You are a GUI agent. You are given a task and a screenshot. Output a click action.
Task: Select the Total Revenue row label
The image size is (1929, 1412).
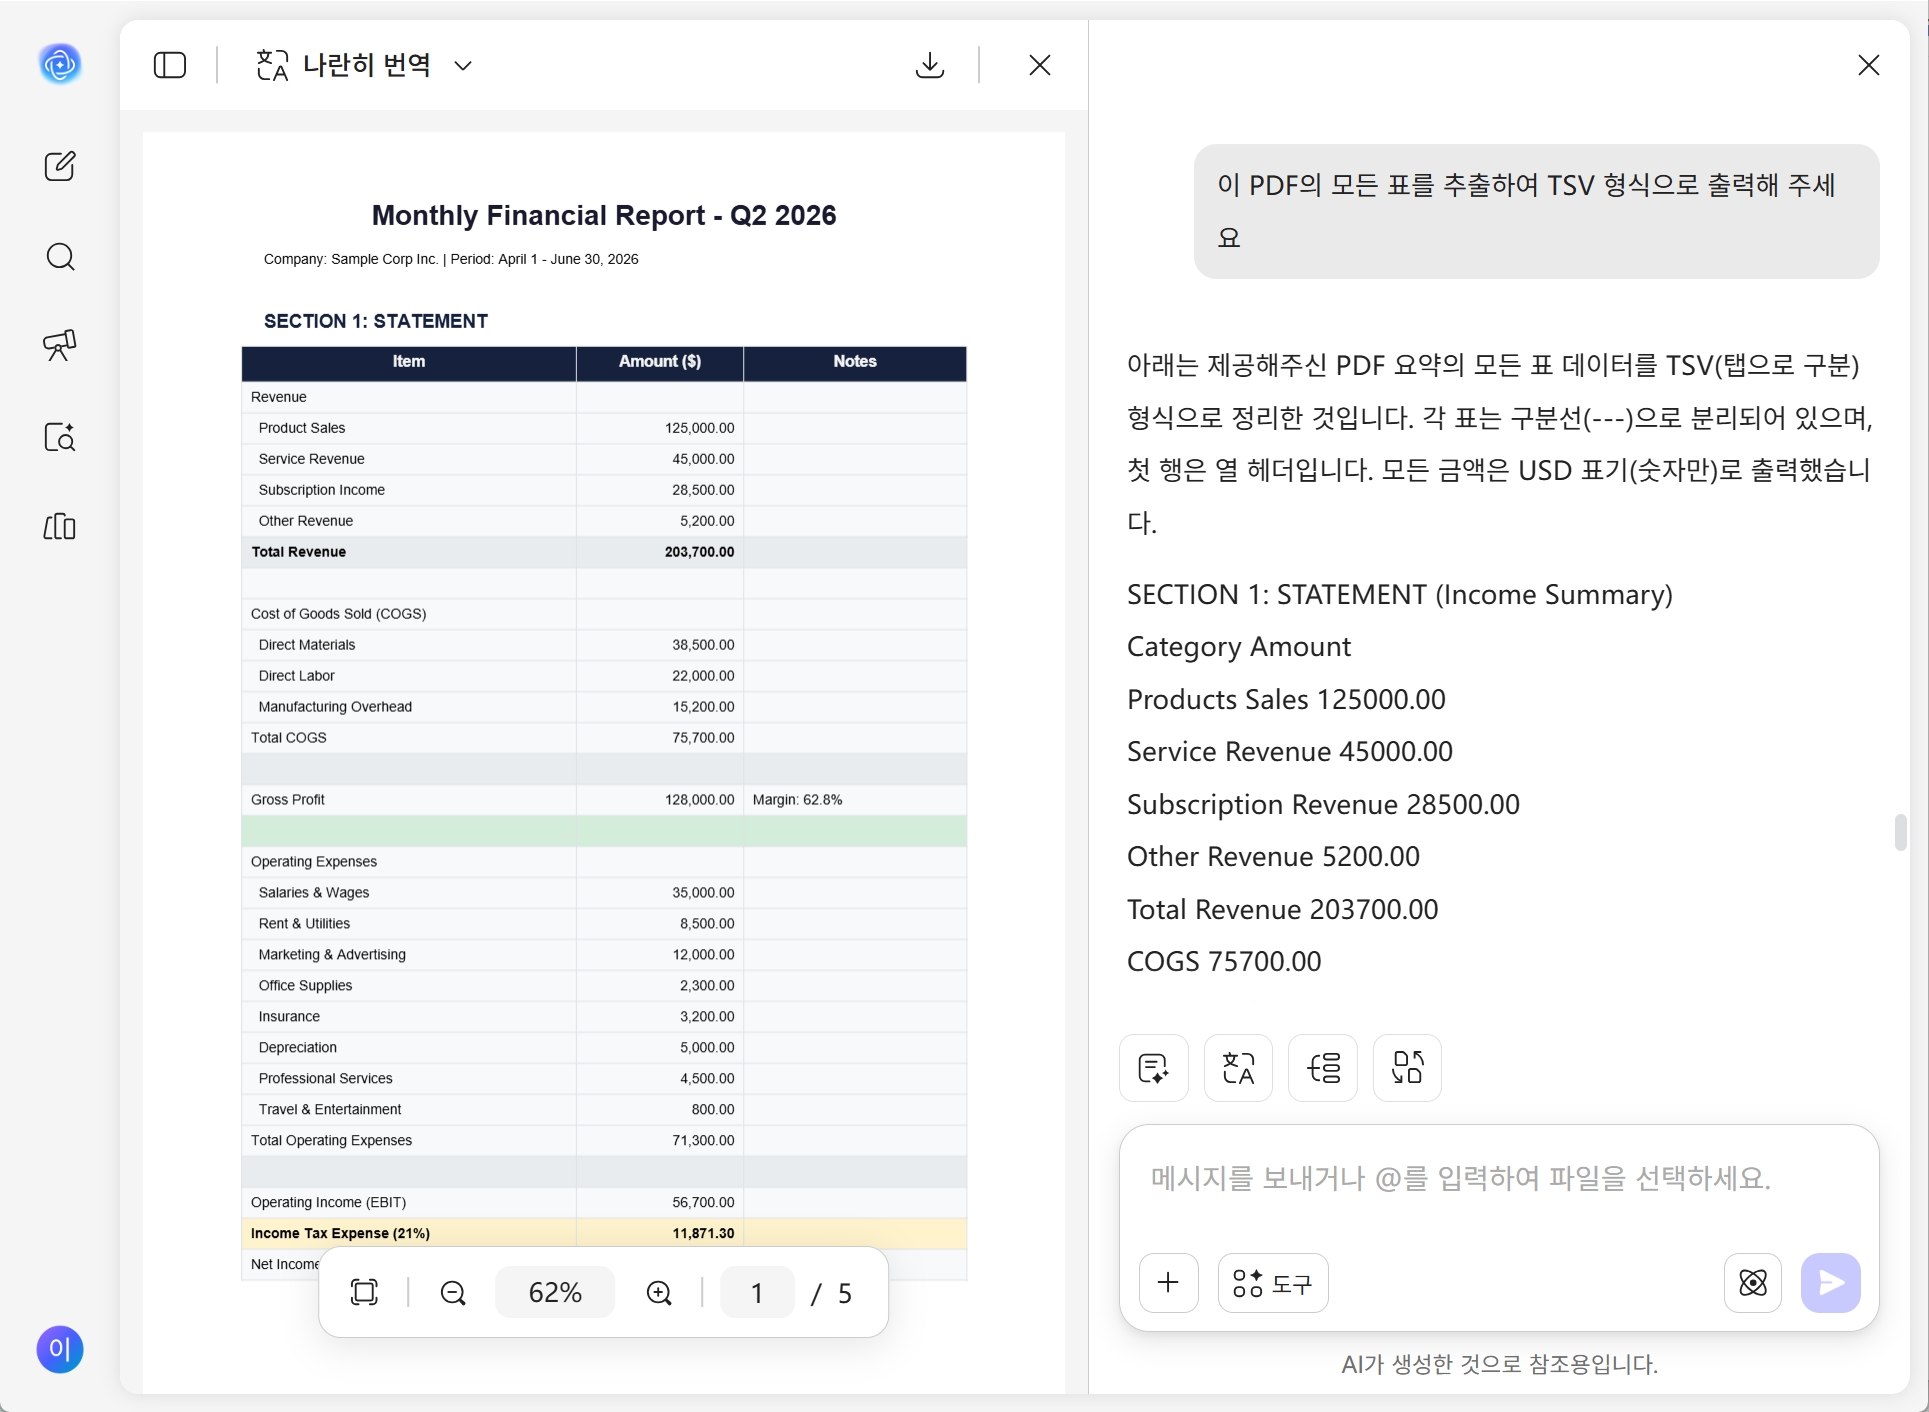point(298,552)
